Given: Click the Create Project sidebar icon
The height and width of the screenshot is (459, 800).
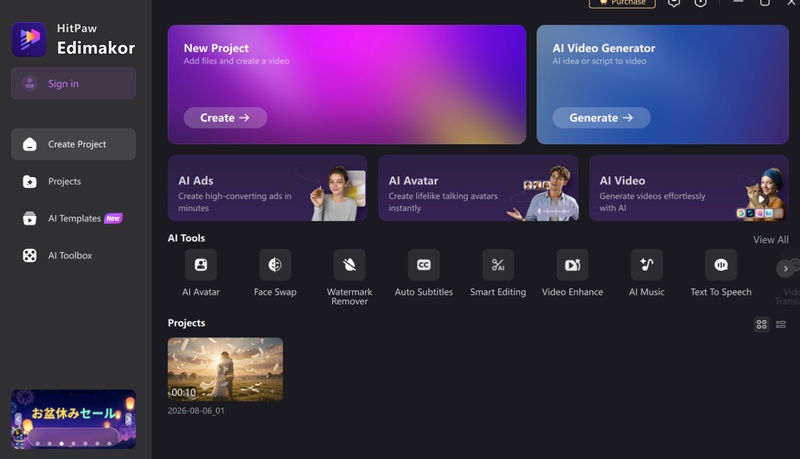Looking at the screenshot, I should click(30, 144).
